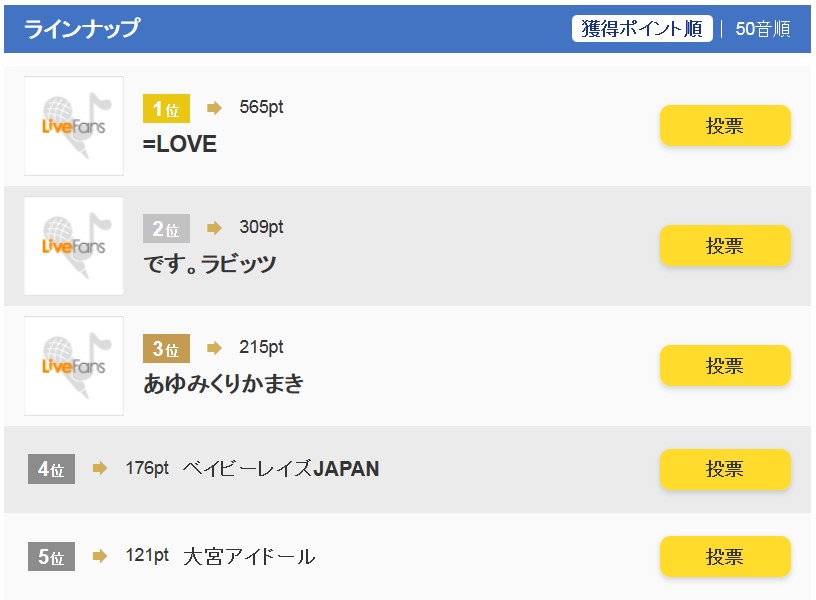
Task: Click the bronze 3位 rank badge
Action: coord(166,348)
